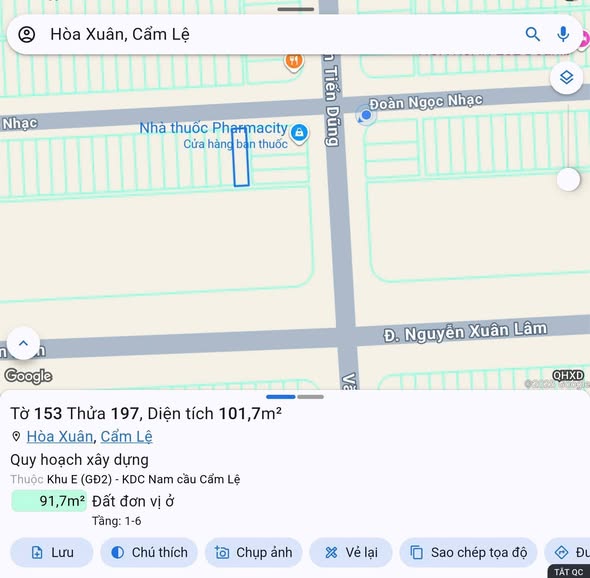This screenshot has height=578, width=590.
Task: Open the Cẩm Lệ link
Action: 126,437
